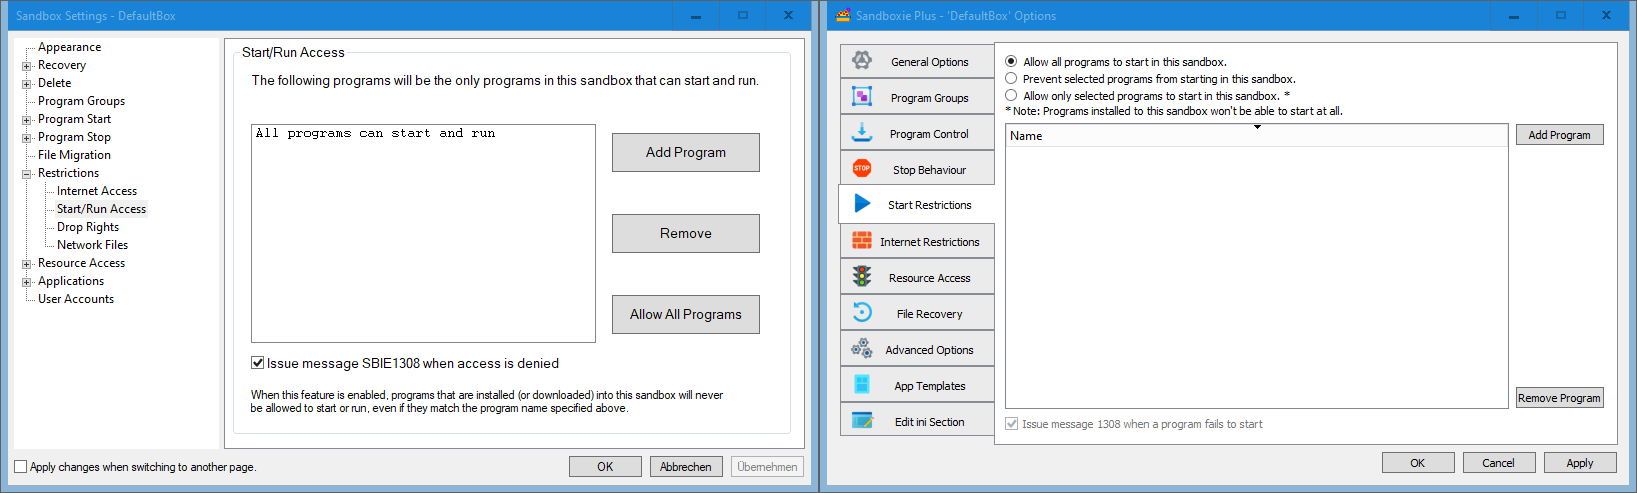Click the Advanced Options gears icon
Viewport: 1637px width, 493px height.
[862, 349]
